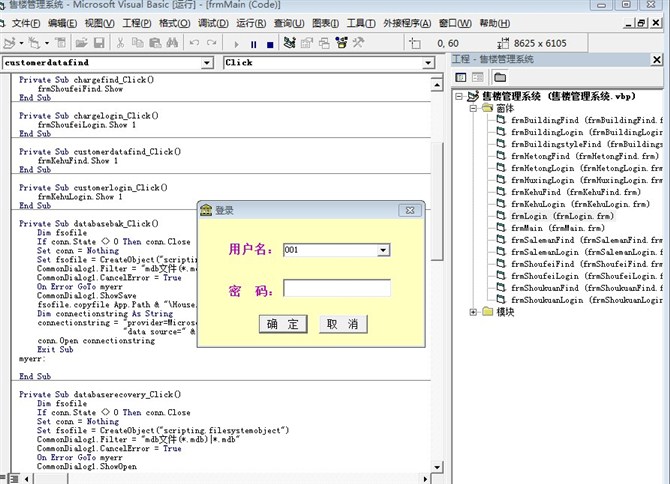
Task: Click the End stop square button
Action: pyautogui.click(x=270, y=44)
